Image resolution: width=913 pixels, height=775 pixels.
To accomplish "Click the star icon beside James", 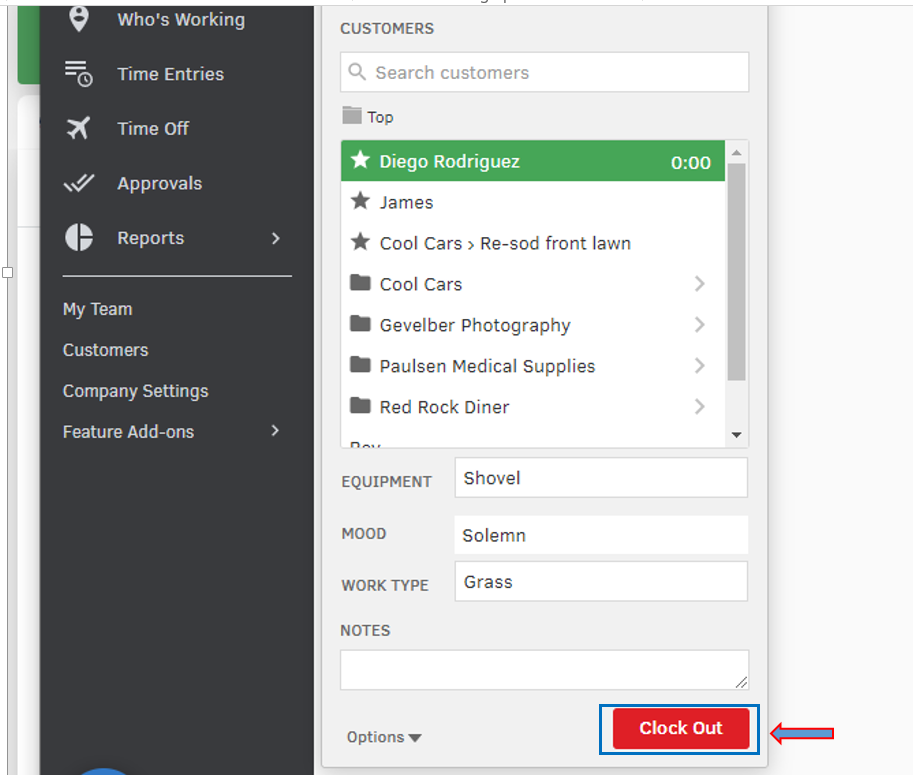I will point(361,202).
